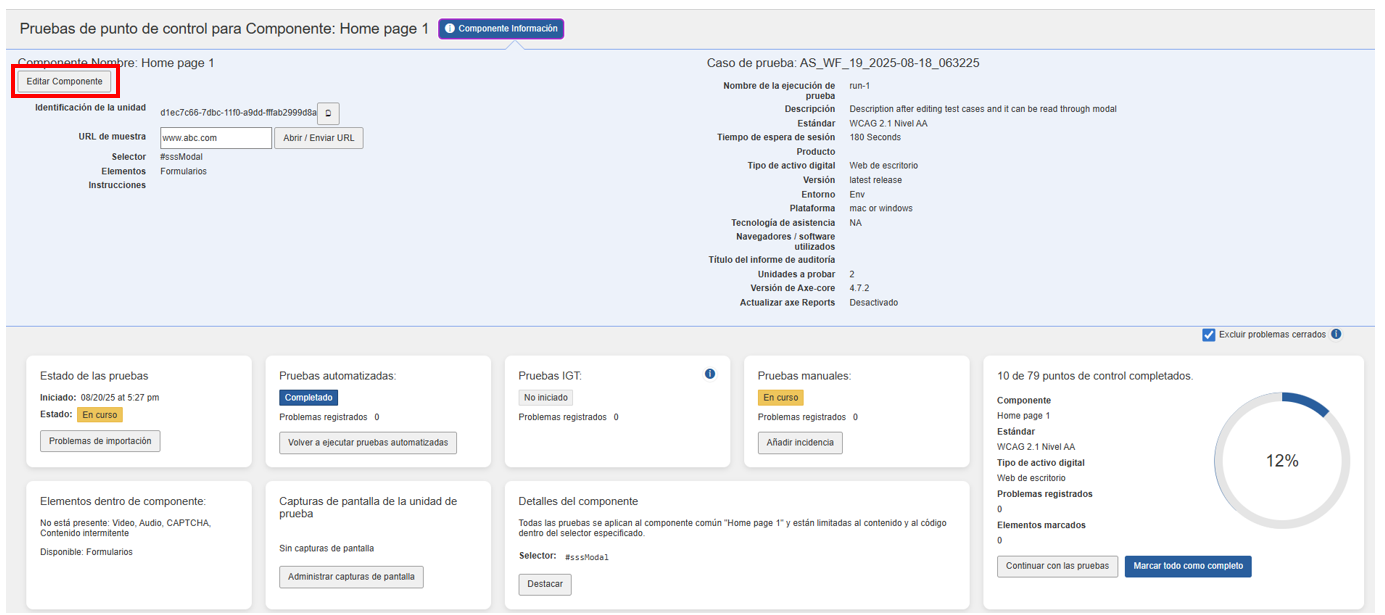Click Marcar todo como completo
Screen dimensions: 1385x615
tap(1188, 566)
